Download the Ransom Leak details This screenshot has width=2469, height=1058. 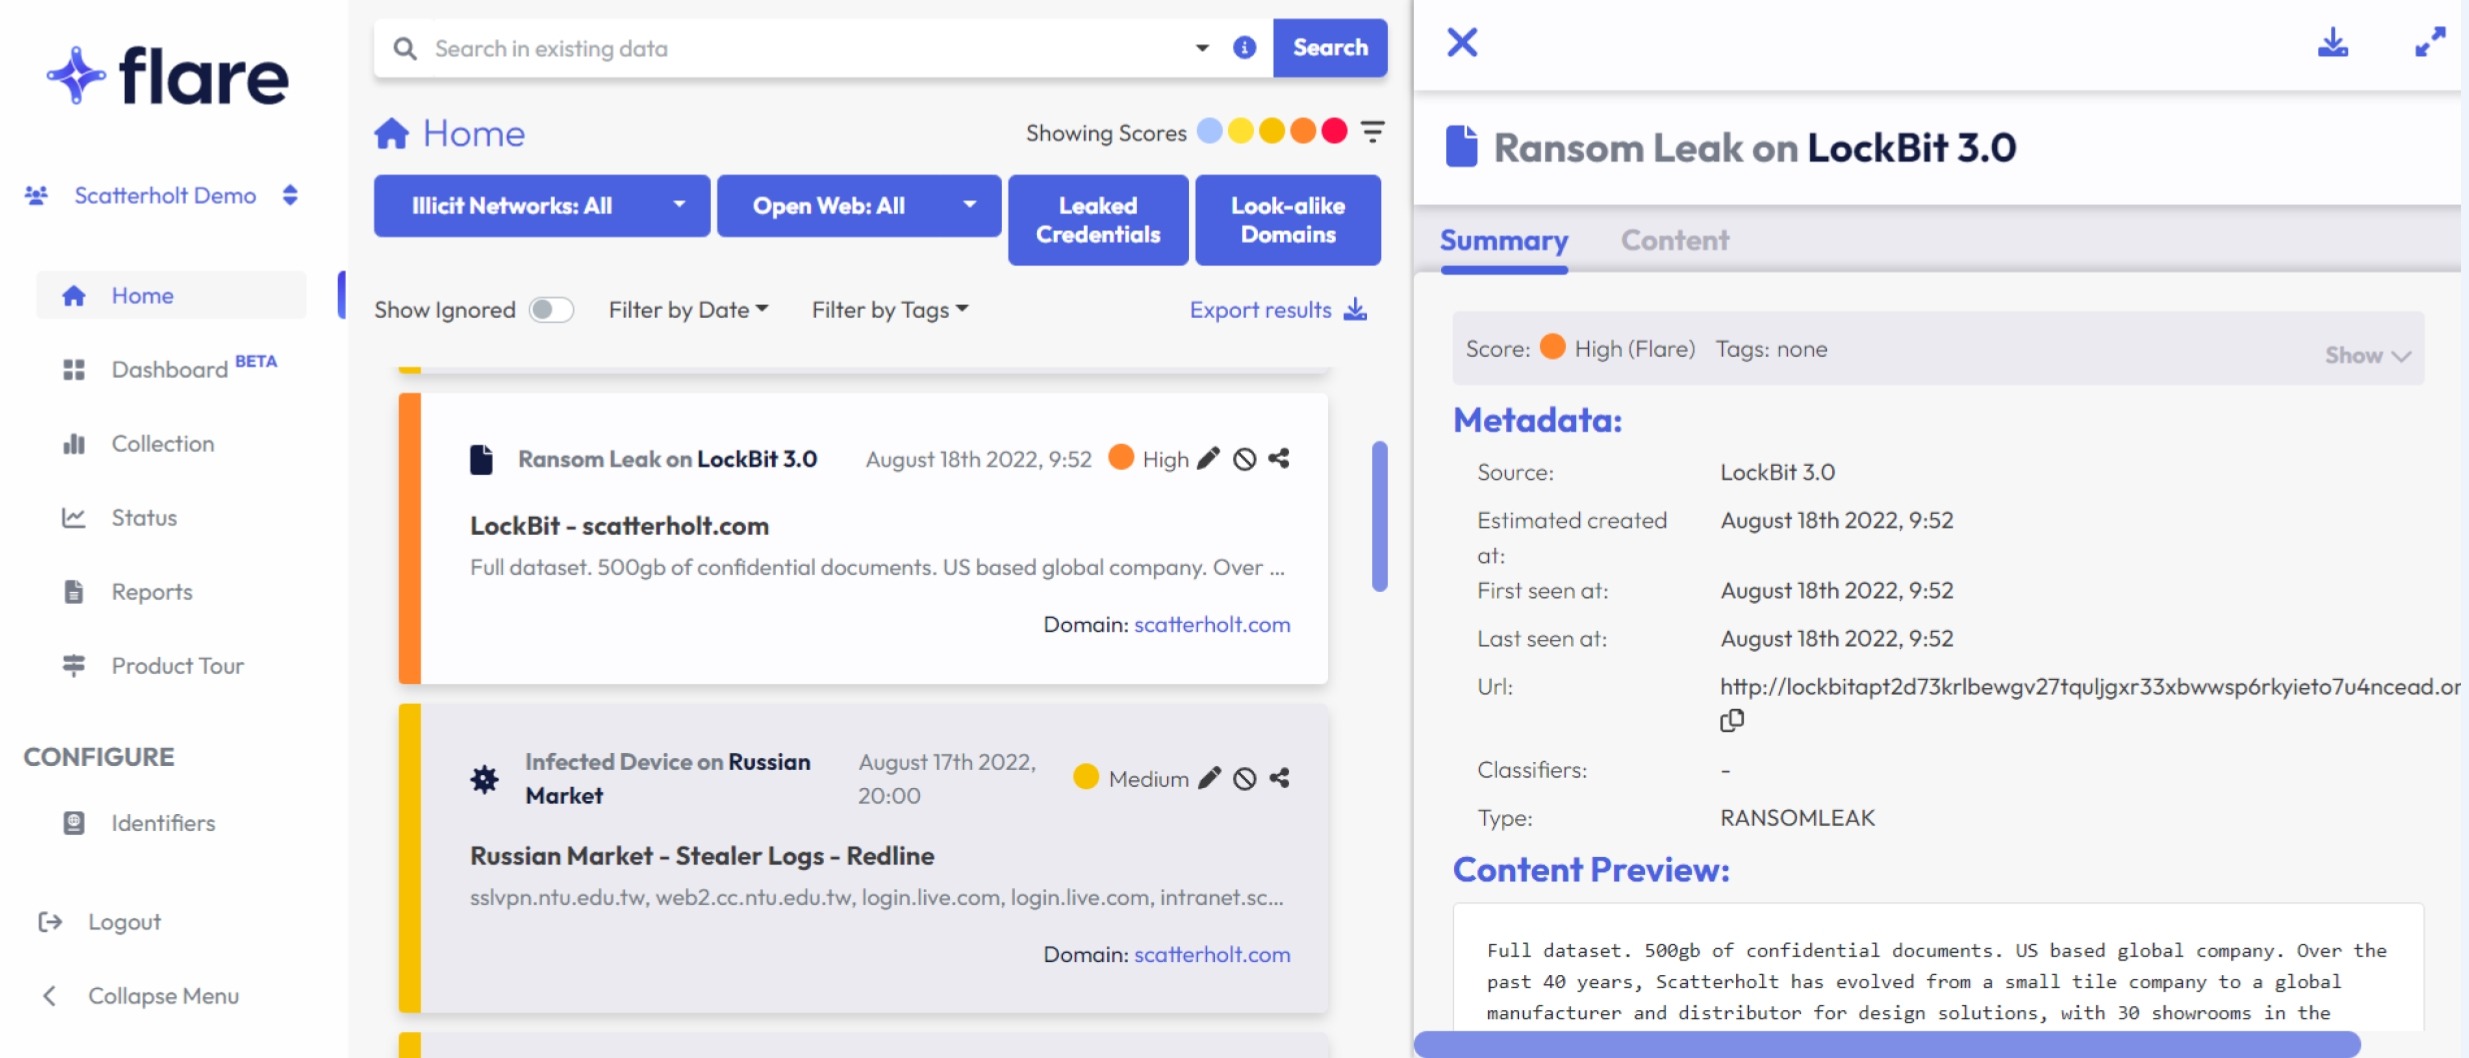click(2333, 42)
